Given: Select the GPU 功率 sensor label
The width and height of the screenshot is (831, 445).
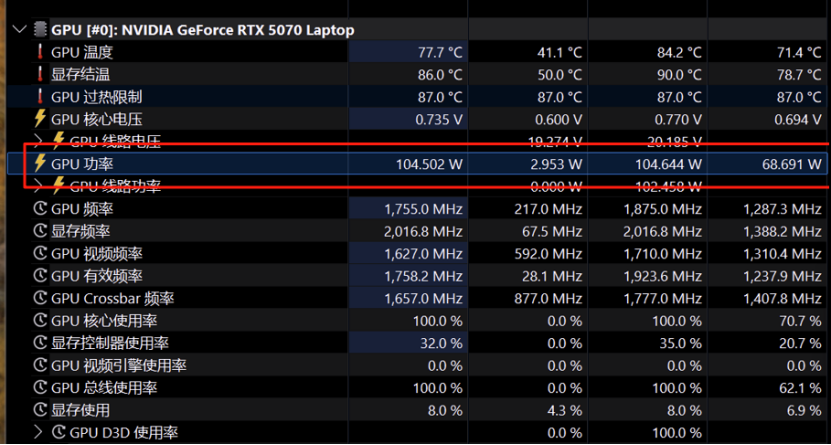Looking at the screenshot, I should click(x=82, y=164).
